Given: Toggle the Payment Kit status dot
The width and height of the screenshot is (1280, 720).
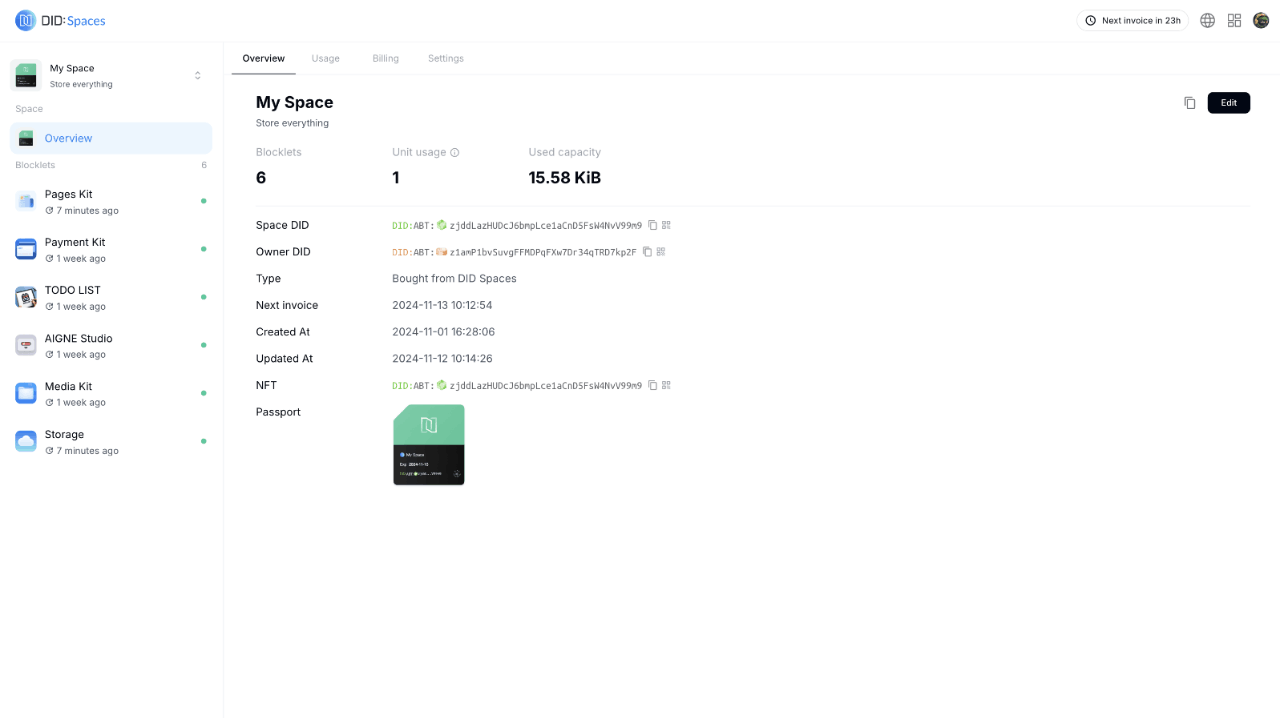Looking at the screenshot, I should (204, 249).
